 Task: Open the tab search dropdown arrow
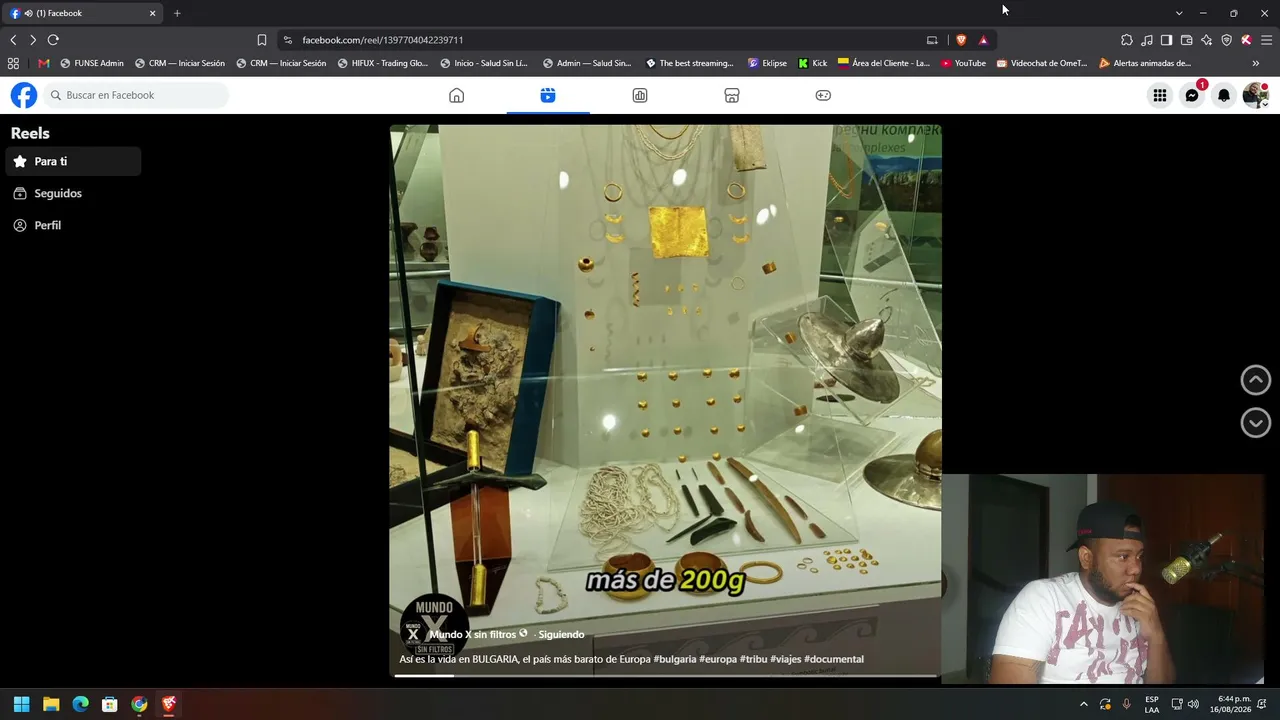1179,13
